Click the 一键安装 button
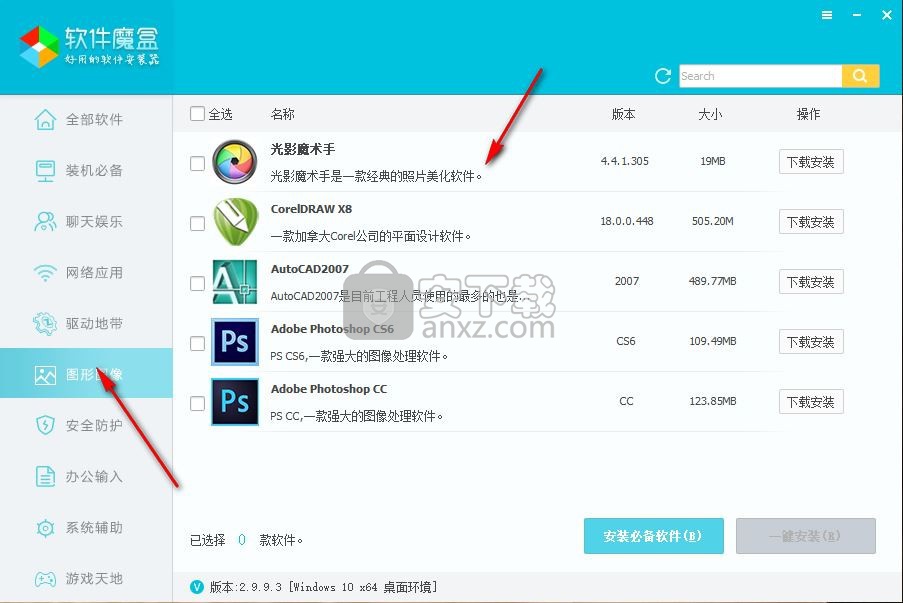This screenshot has width=903, height=603. pos(806,536)
